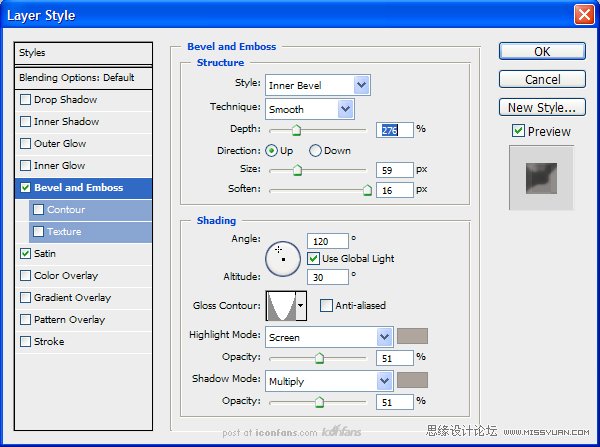600x447 pixels.
Task: Open the Gloss Contour picker arrow
Action: coord(301,305)
